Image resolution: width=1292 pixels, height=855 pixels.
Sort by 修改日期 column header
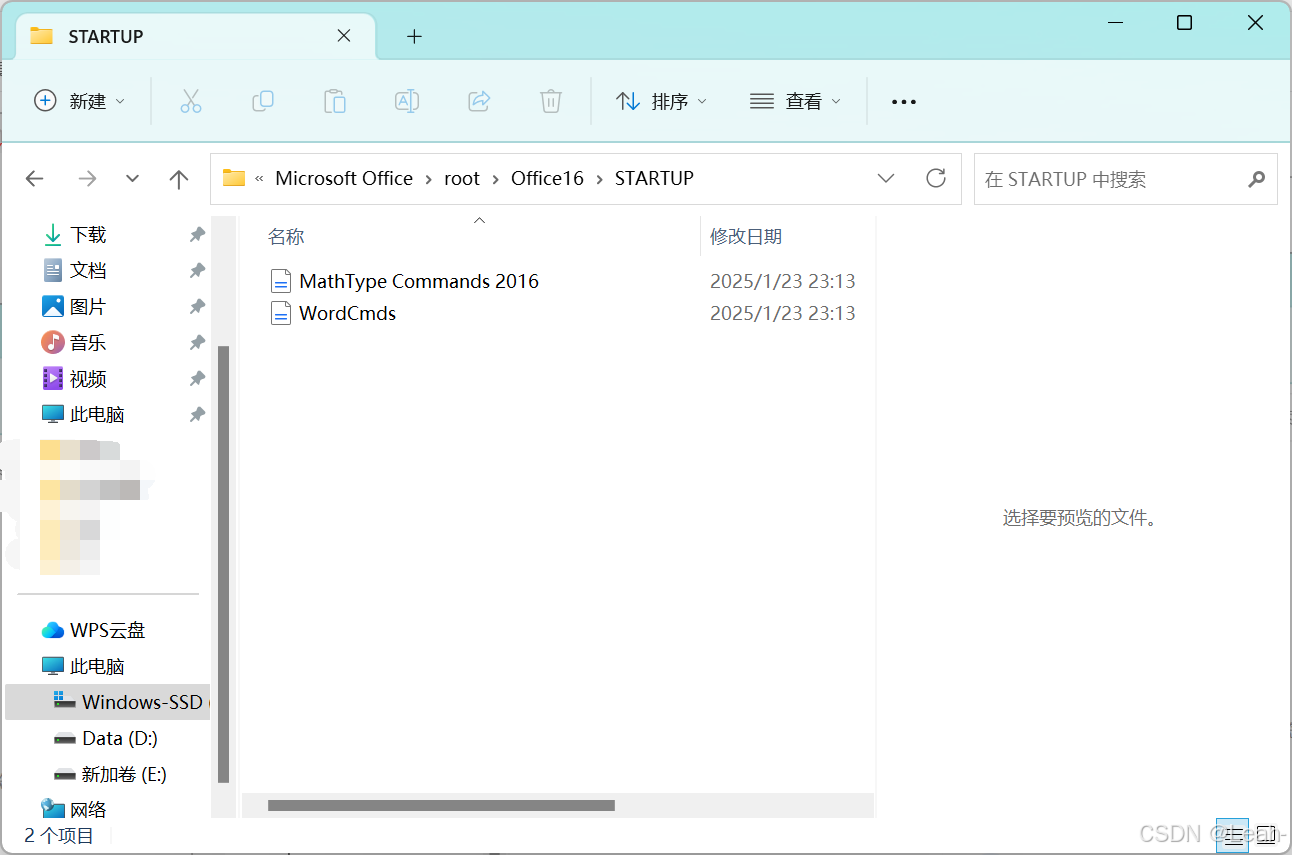pos(746,237)
